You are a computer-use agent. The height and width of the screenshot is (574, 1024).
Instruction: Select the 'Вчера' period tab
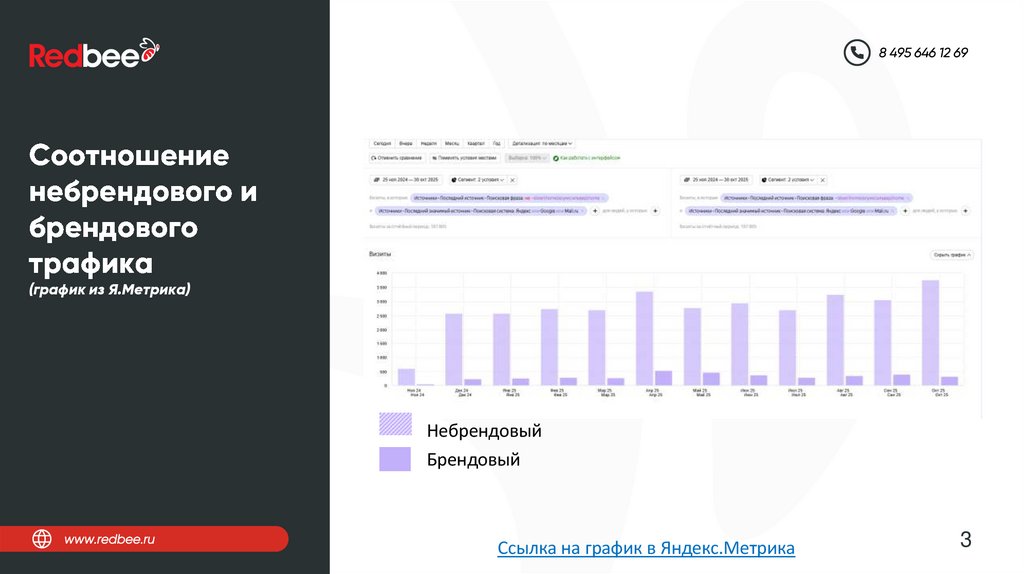coord(406,143)
